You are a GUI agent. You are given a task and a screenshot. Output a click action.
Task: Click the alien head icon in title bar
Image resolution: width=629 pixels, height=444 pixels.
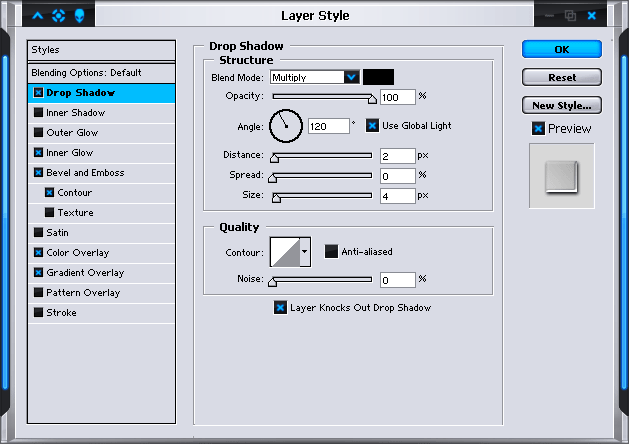79,16
